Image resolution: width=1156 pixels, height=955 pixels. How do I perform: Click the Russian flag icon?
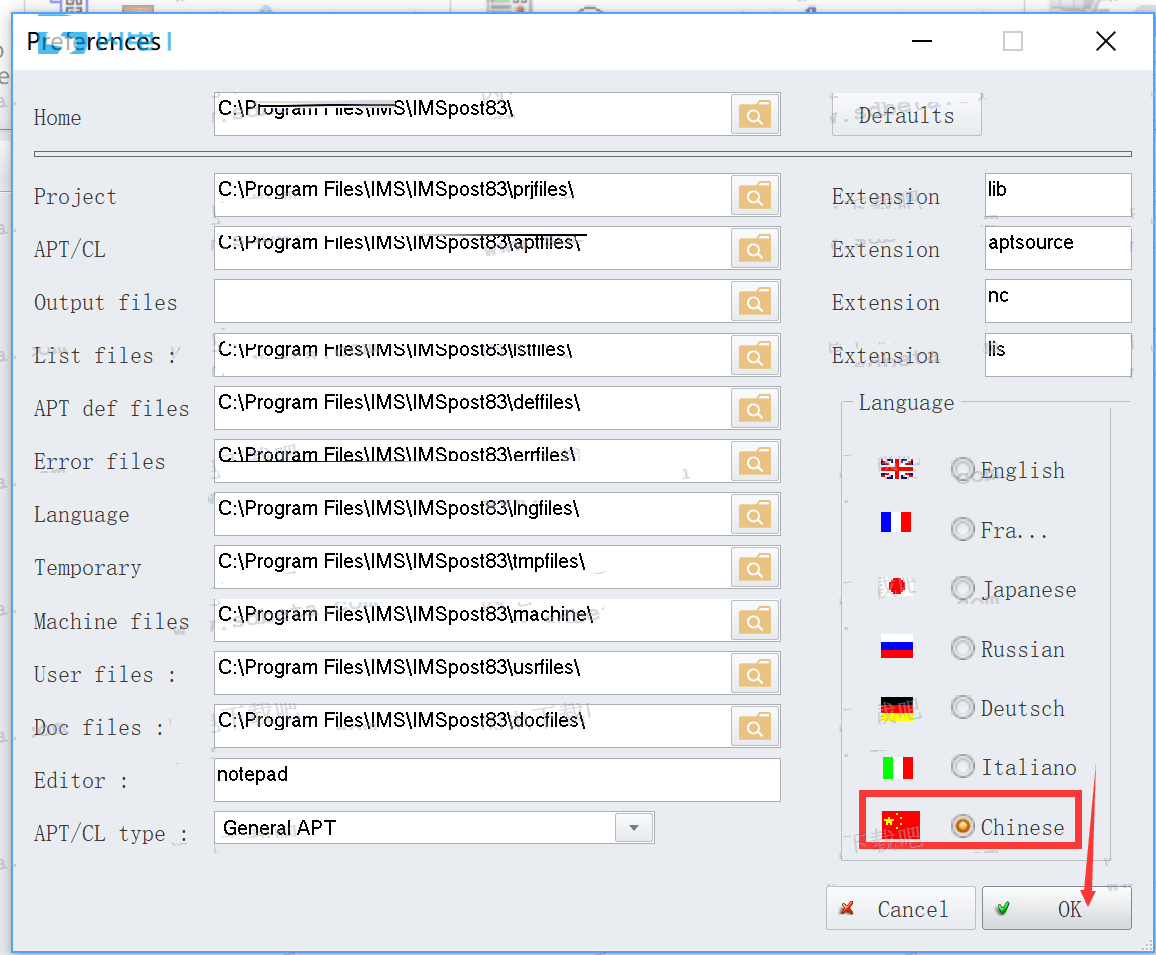(x=896, y=646)
